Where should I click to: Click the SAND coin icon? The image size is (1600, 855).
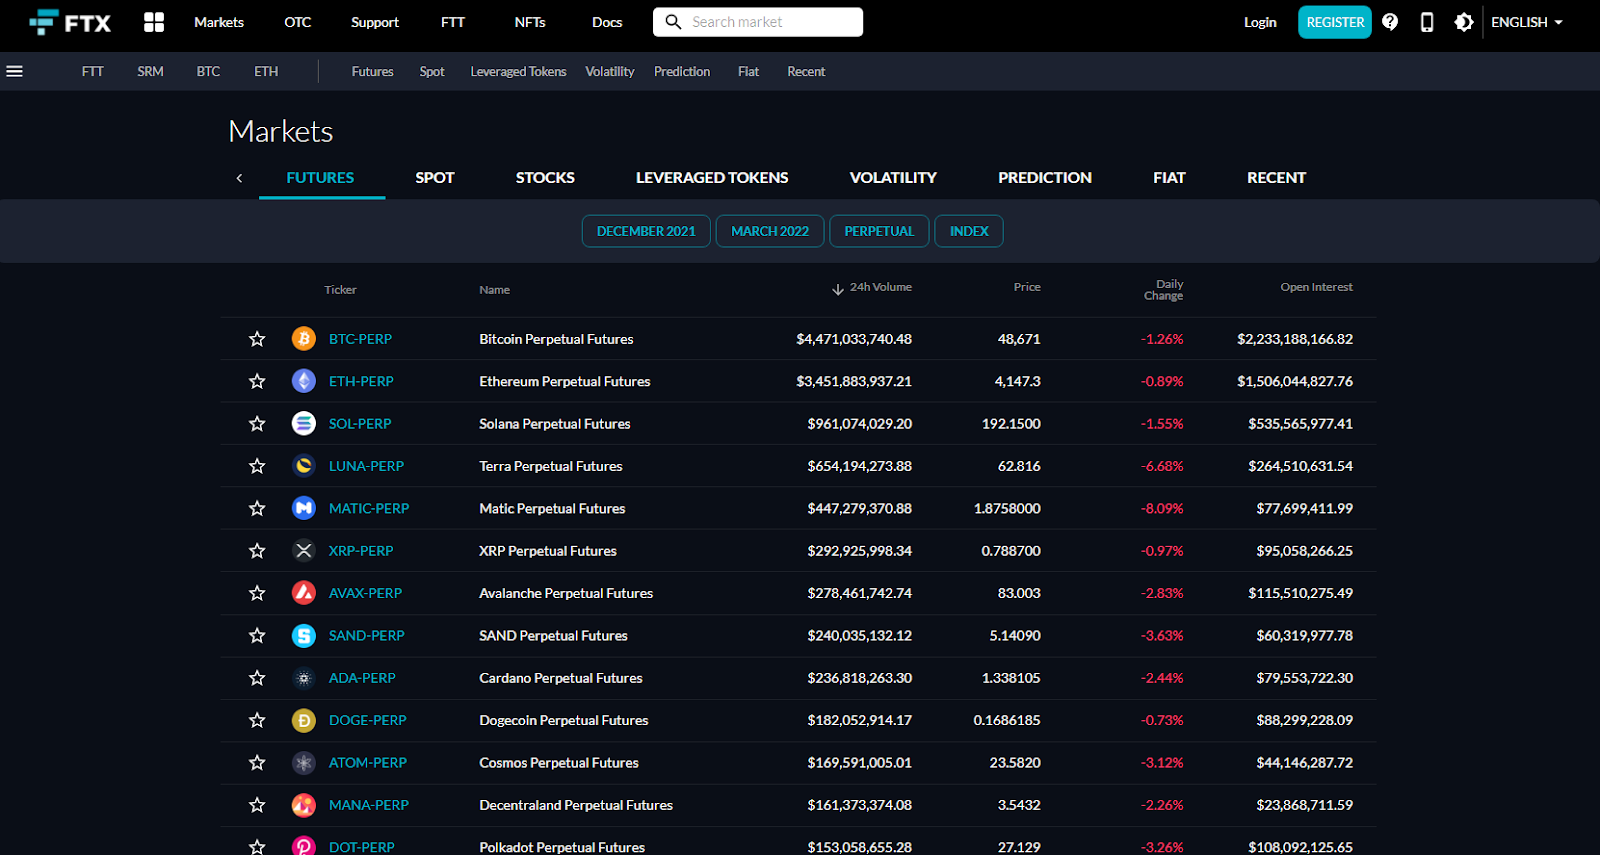click(304, 635)
